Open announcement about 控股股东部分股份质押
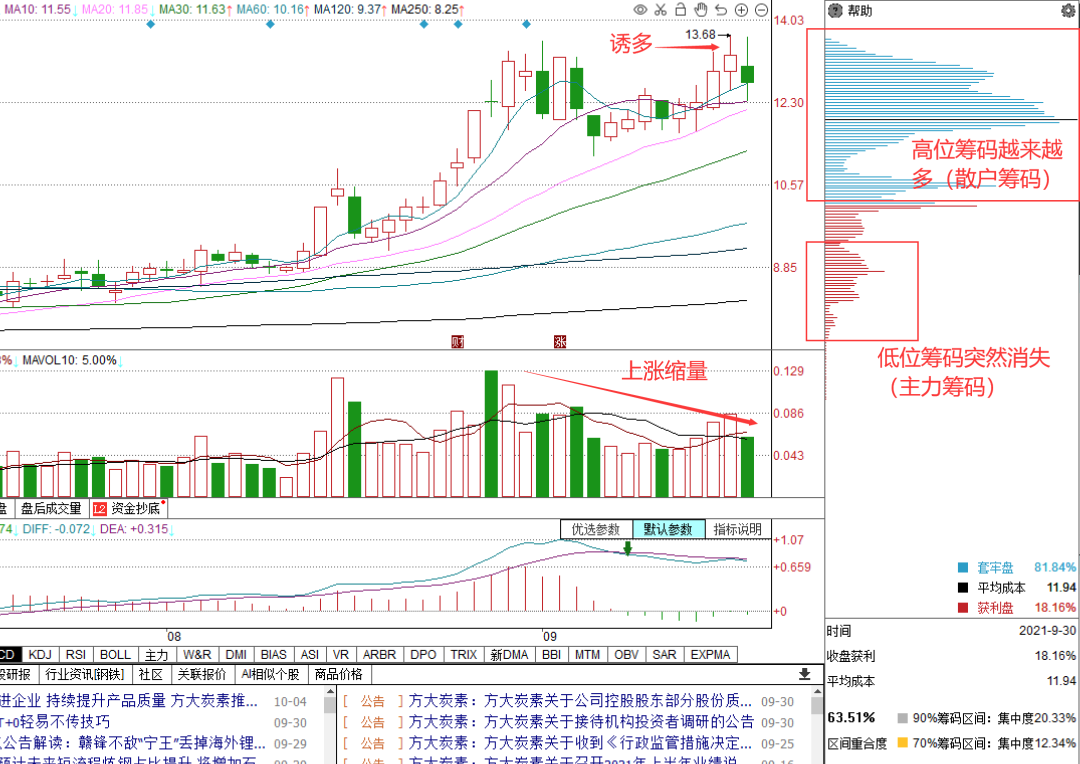This screenshot has width=1080, height=764. (x=580, y=700)
